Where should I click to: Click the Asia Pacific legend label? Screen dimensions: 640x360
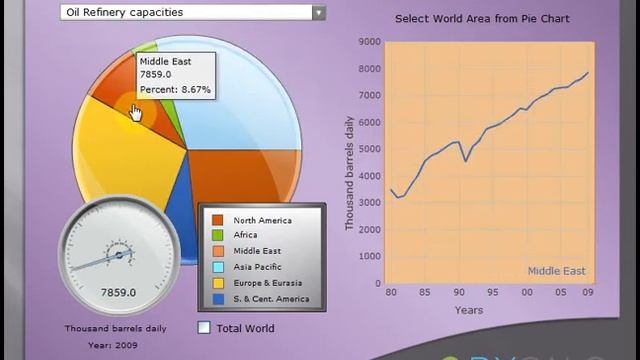pos(258,267)
